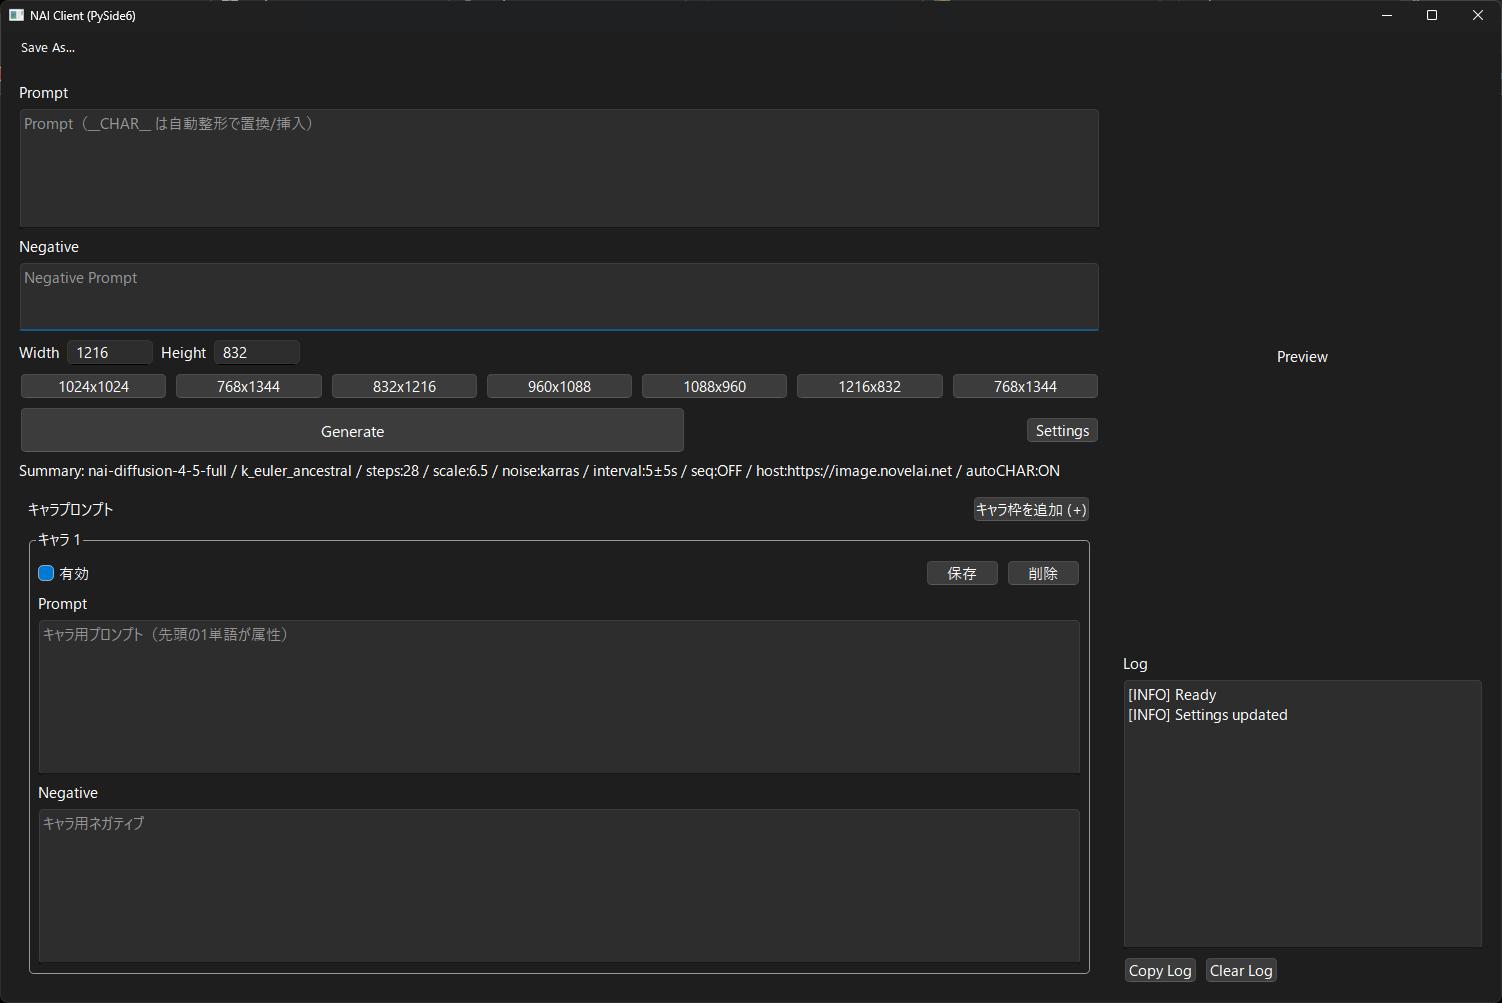
Task: Click the キャラ 1 Prompt text area
Action: (x=558, y=696)
